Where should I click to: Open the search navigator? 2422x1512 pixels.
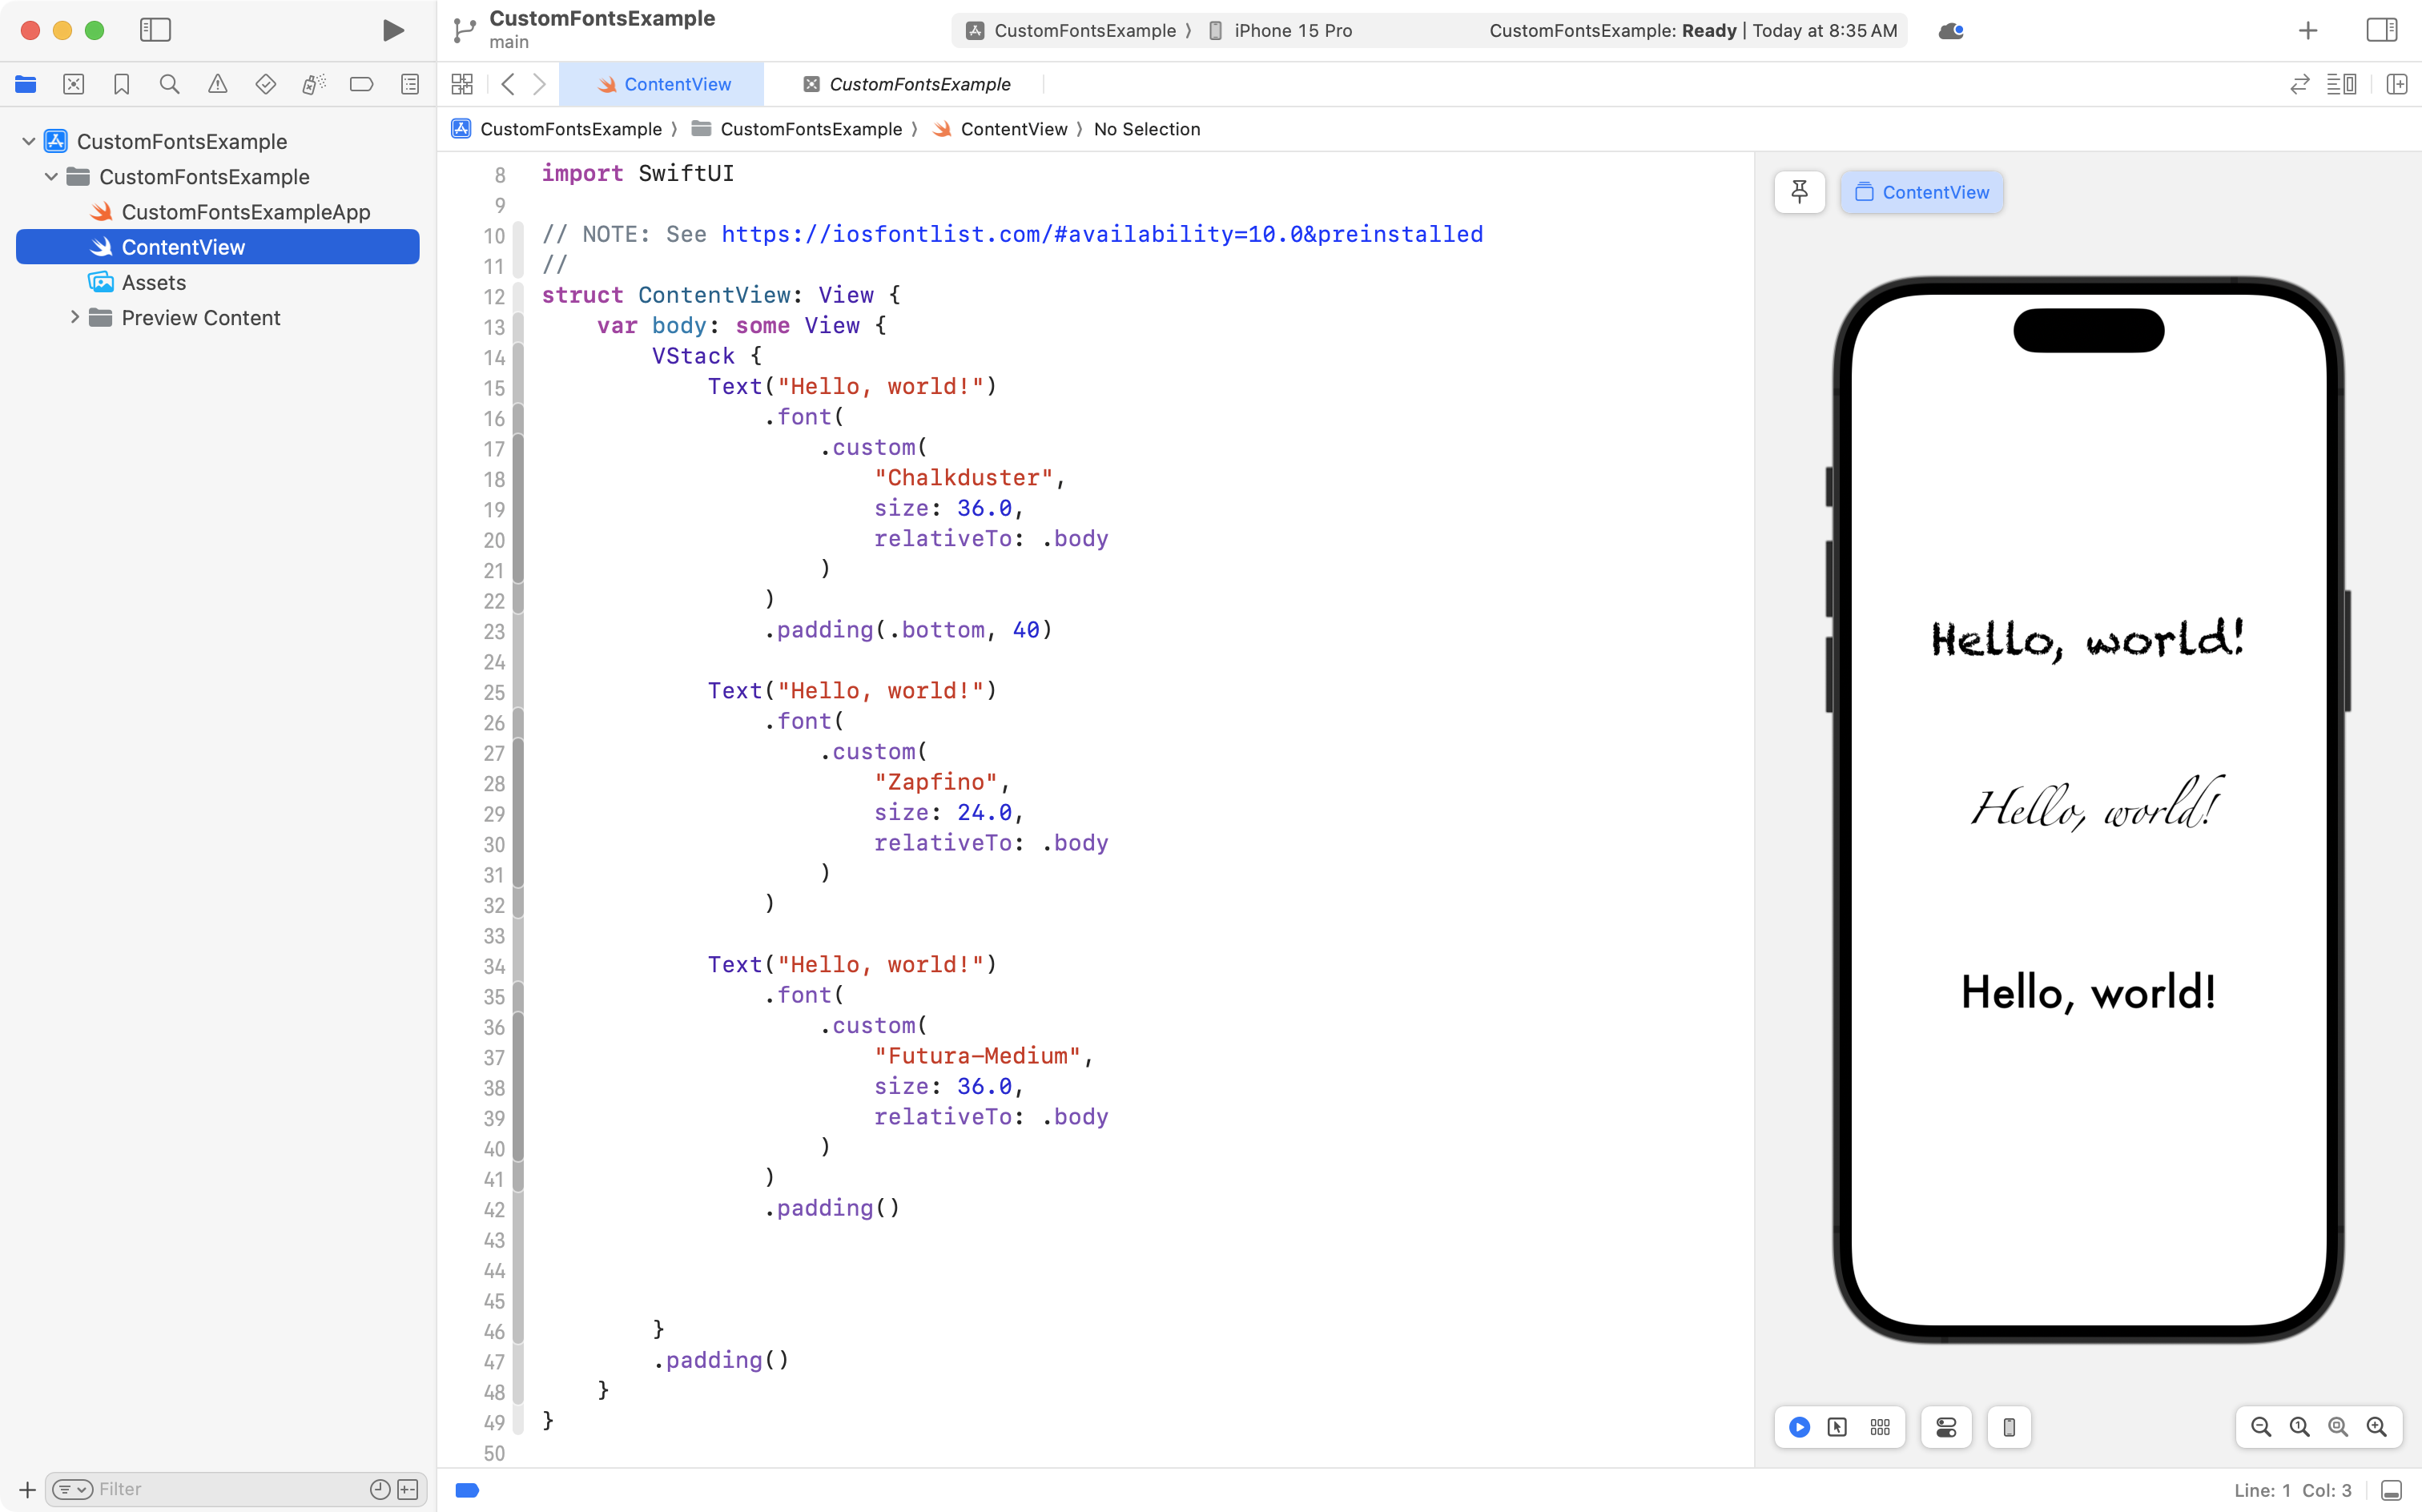[169, 84]
